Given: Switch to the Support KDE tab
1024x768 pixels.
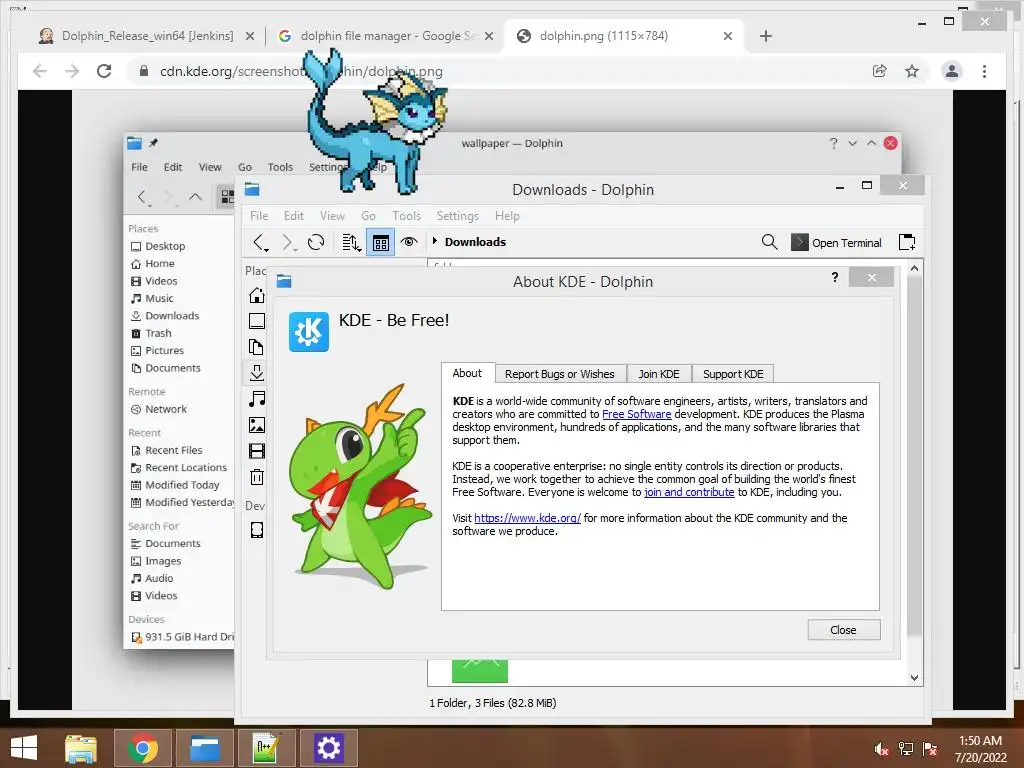Looking at the screenshot, I should click(x=733, y=374).
